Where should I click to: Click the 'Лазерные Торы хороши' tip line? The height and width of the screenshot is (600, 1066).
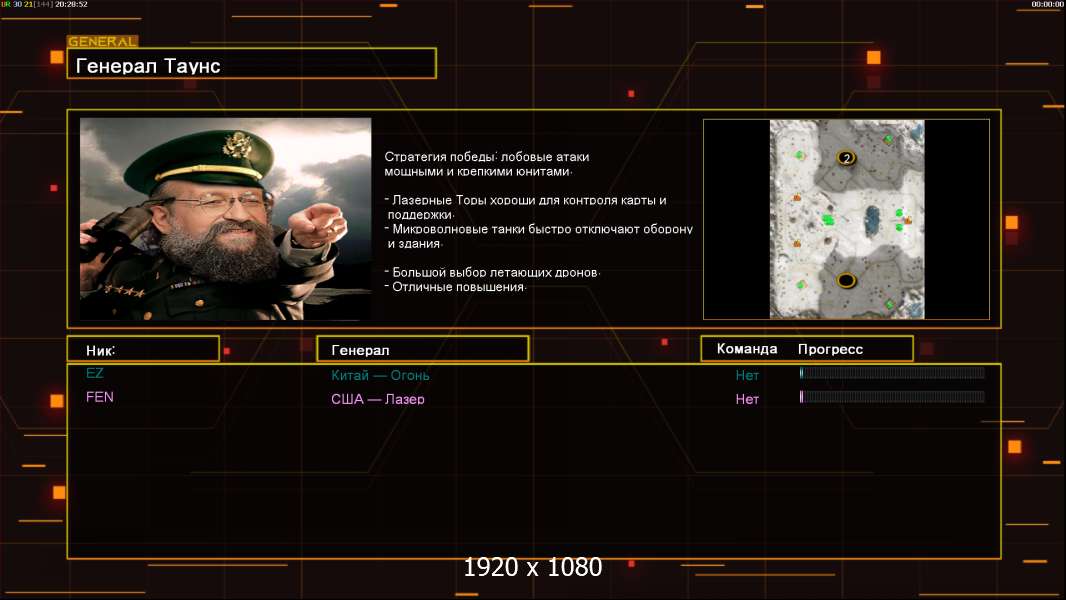pos(526,200)
